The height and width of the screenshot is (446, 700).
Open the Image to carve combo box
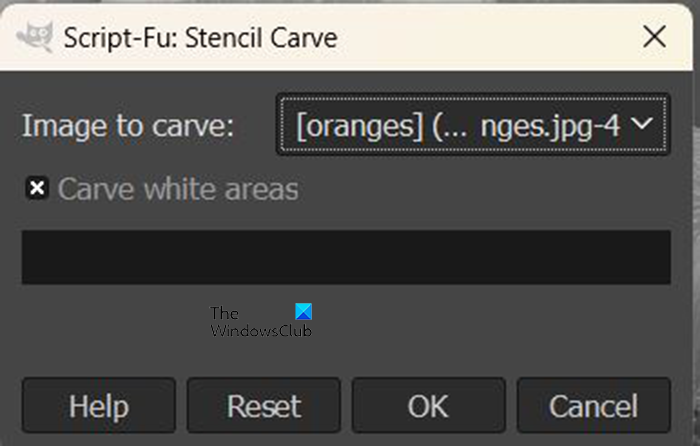(x=473, y=125)
